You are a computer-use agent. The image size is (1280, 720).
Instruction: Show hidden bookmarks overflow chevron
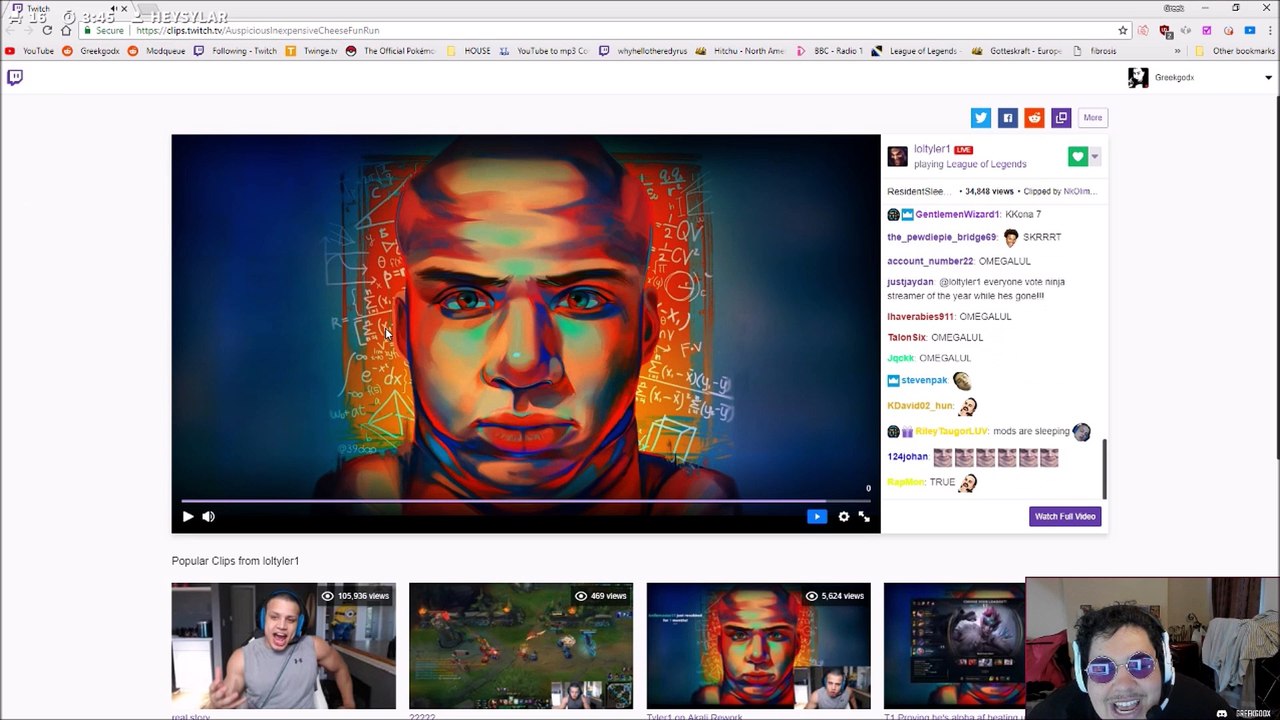tap(1178, 51)
